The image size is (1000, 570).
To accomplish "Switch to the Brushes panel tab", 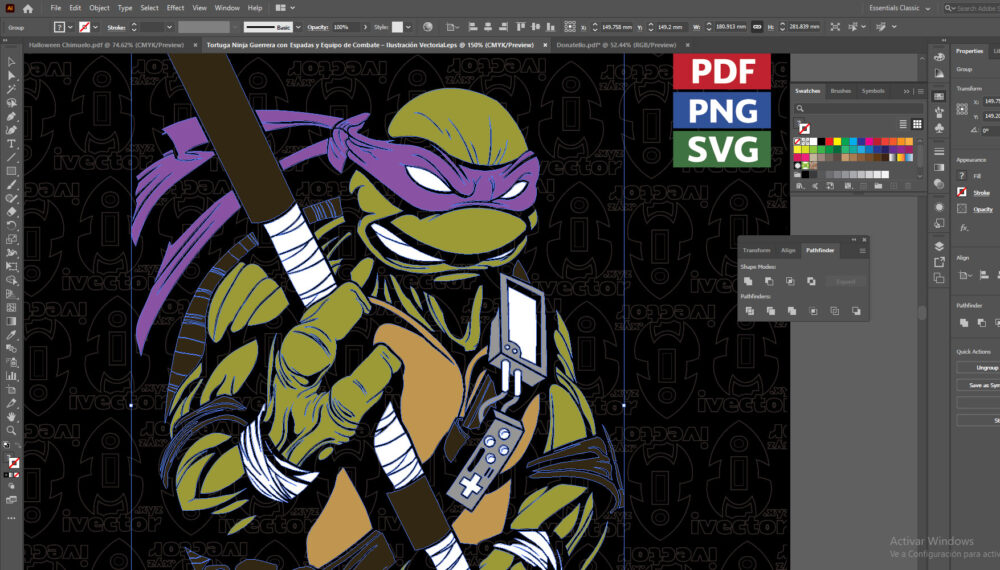I will pos(840,91).
